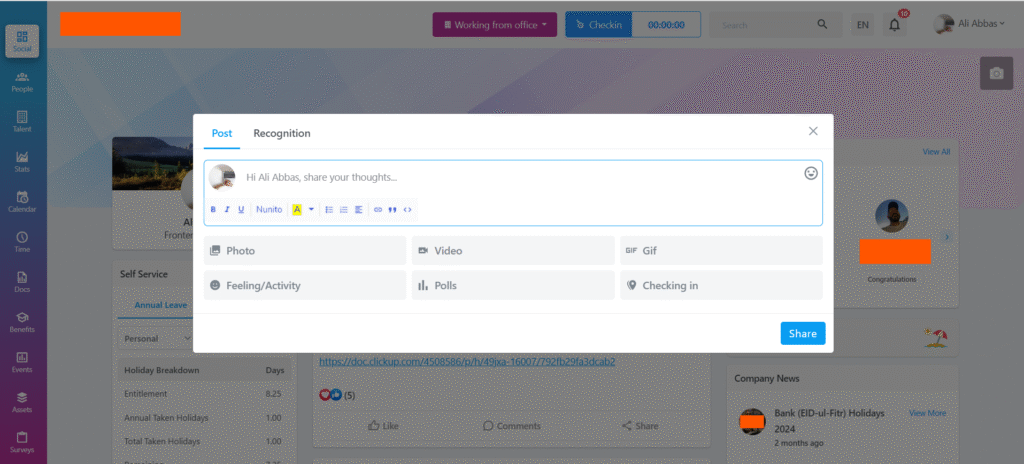Image resolution: width=1024 pixels, height=464 pixels.
Task: Open the Nunito font dropdown
Action: pyautogui.click(x=269, y=210)
